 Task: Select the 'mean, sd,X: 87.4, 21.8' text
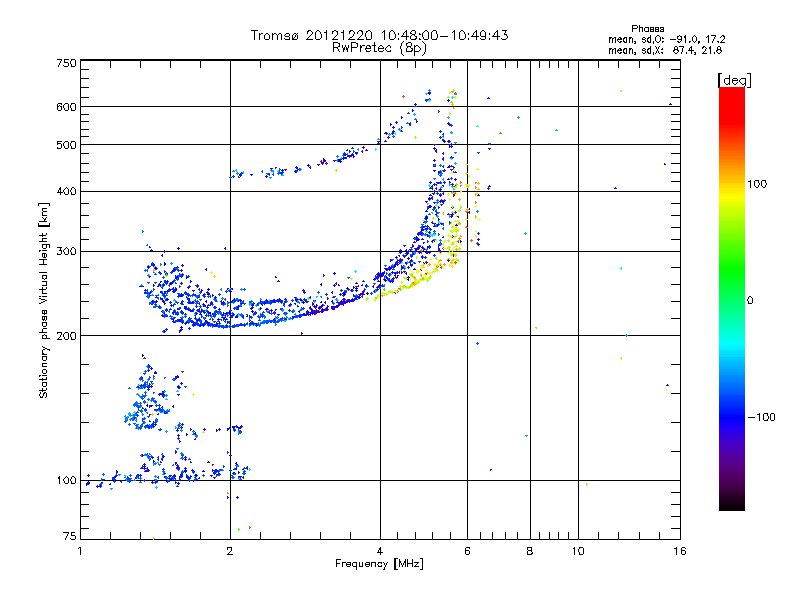(x=665, y=50)
